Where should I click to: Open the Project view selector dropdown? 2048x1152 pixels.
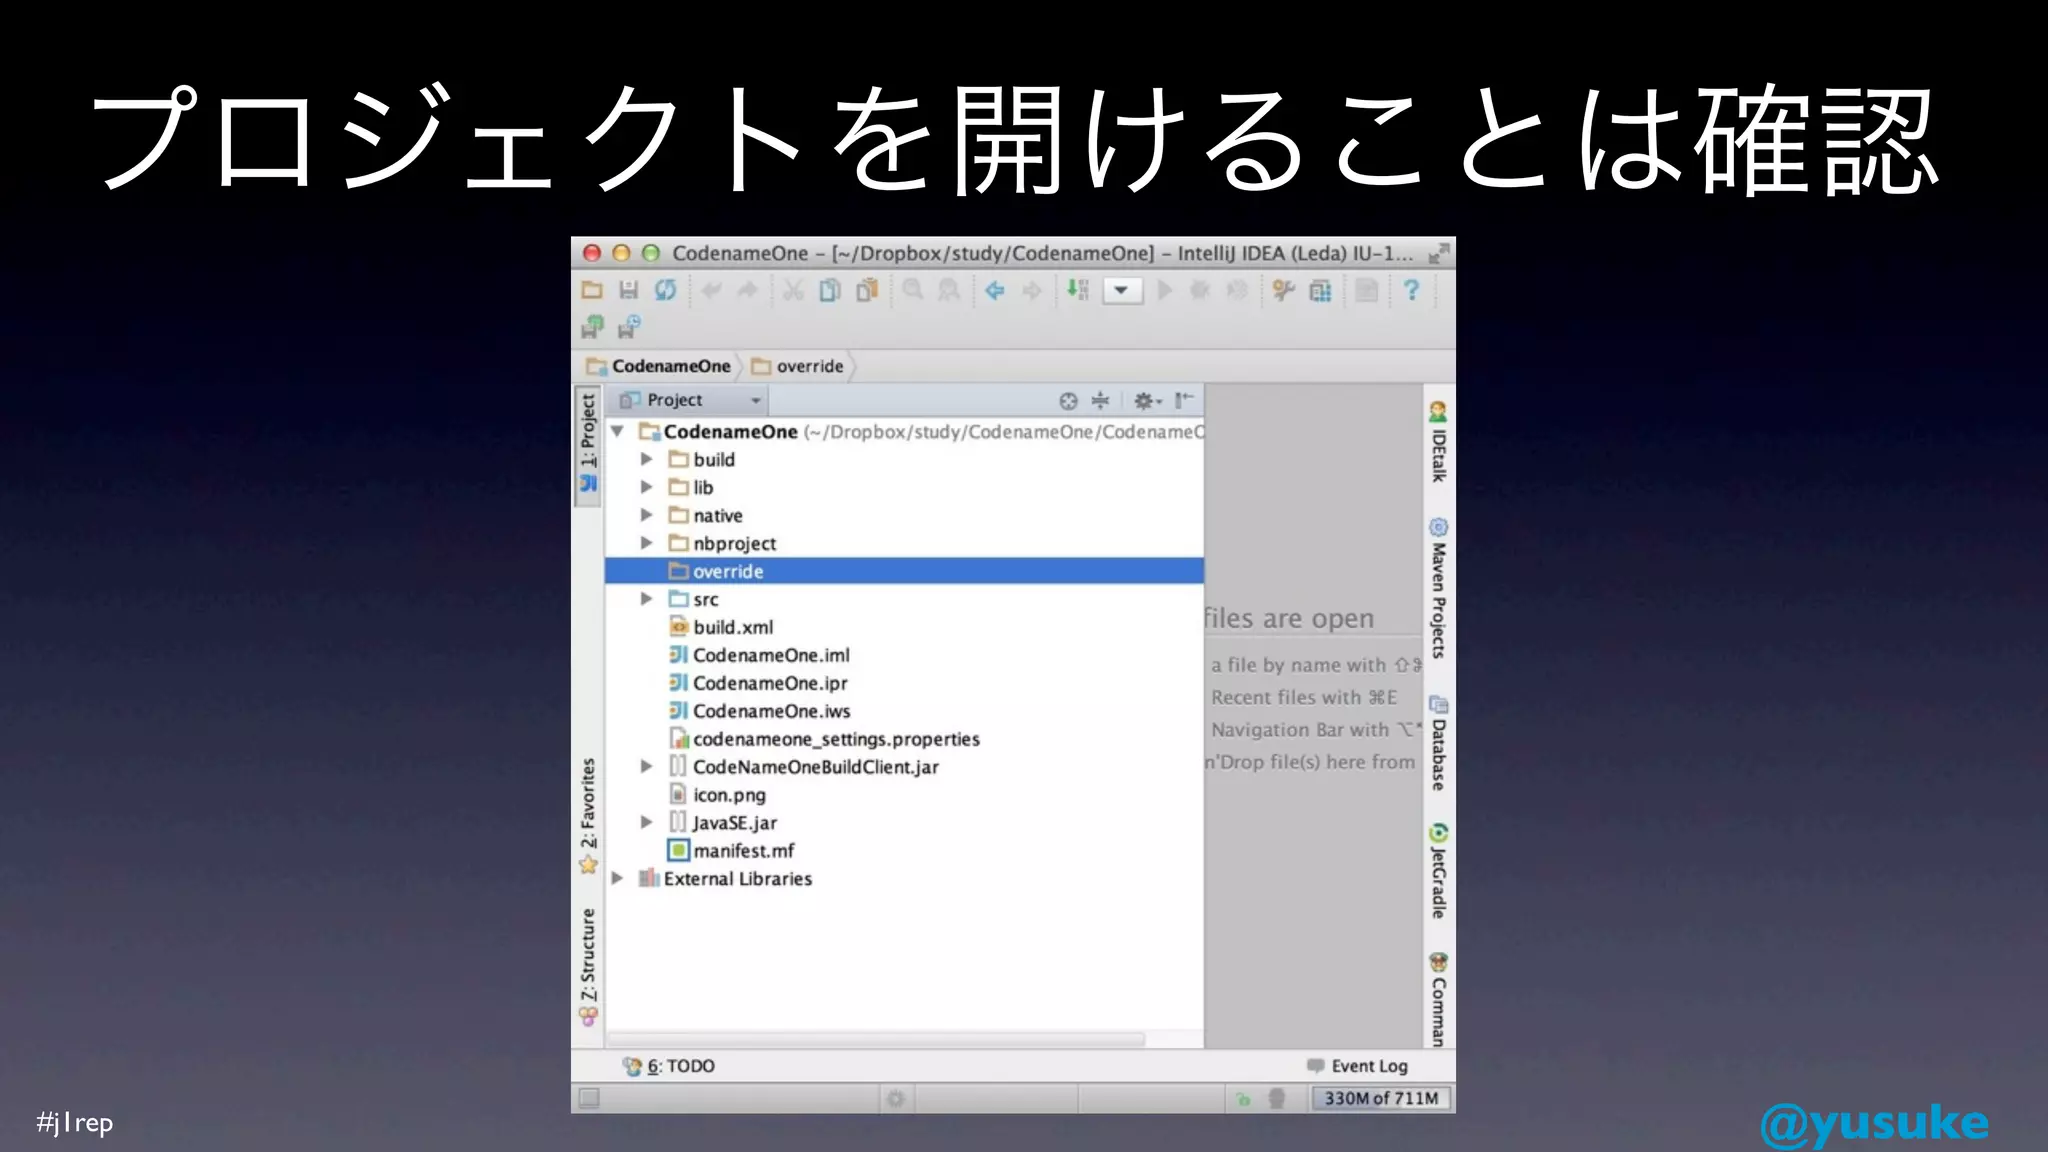[x=690, y=400]
